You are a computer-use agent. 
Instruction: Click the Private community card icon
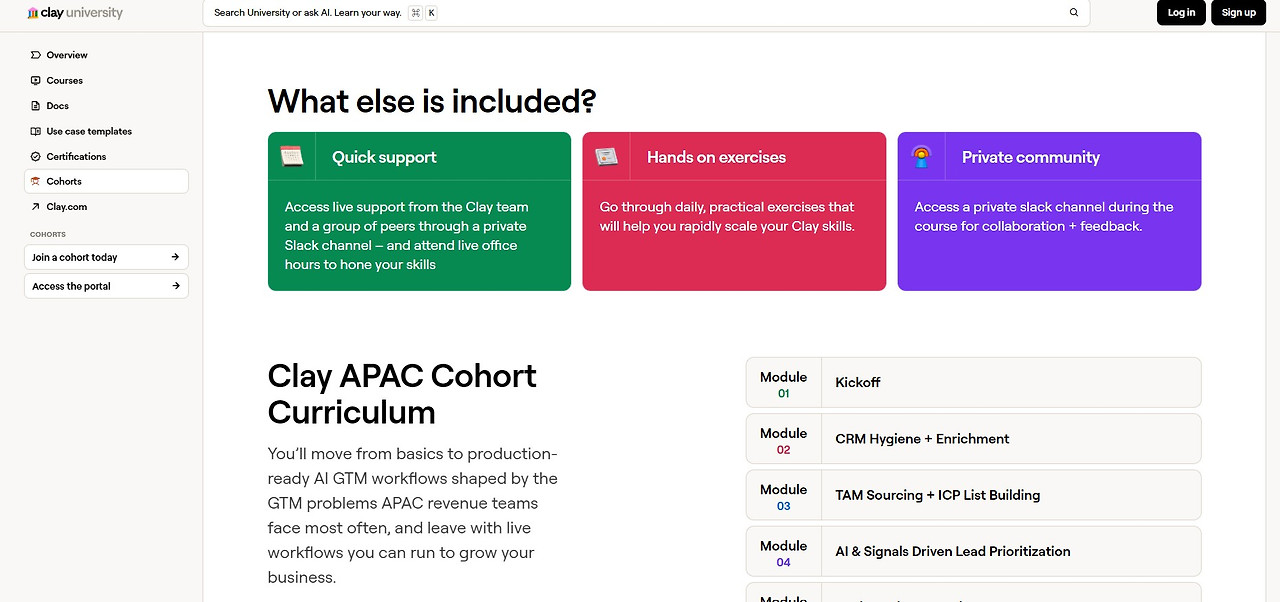click(921, 156)
